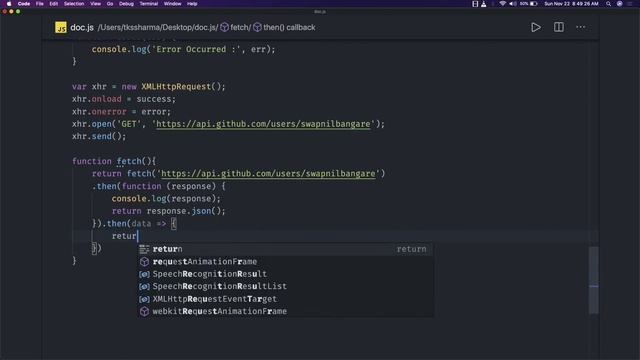Viewport: 640px width, 360px height.
Task: Select the doc.js tab title
Action: click(x=82, y=27)
